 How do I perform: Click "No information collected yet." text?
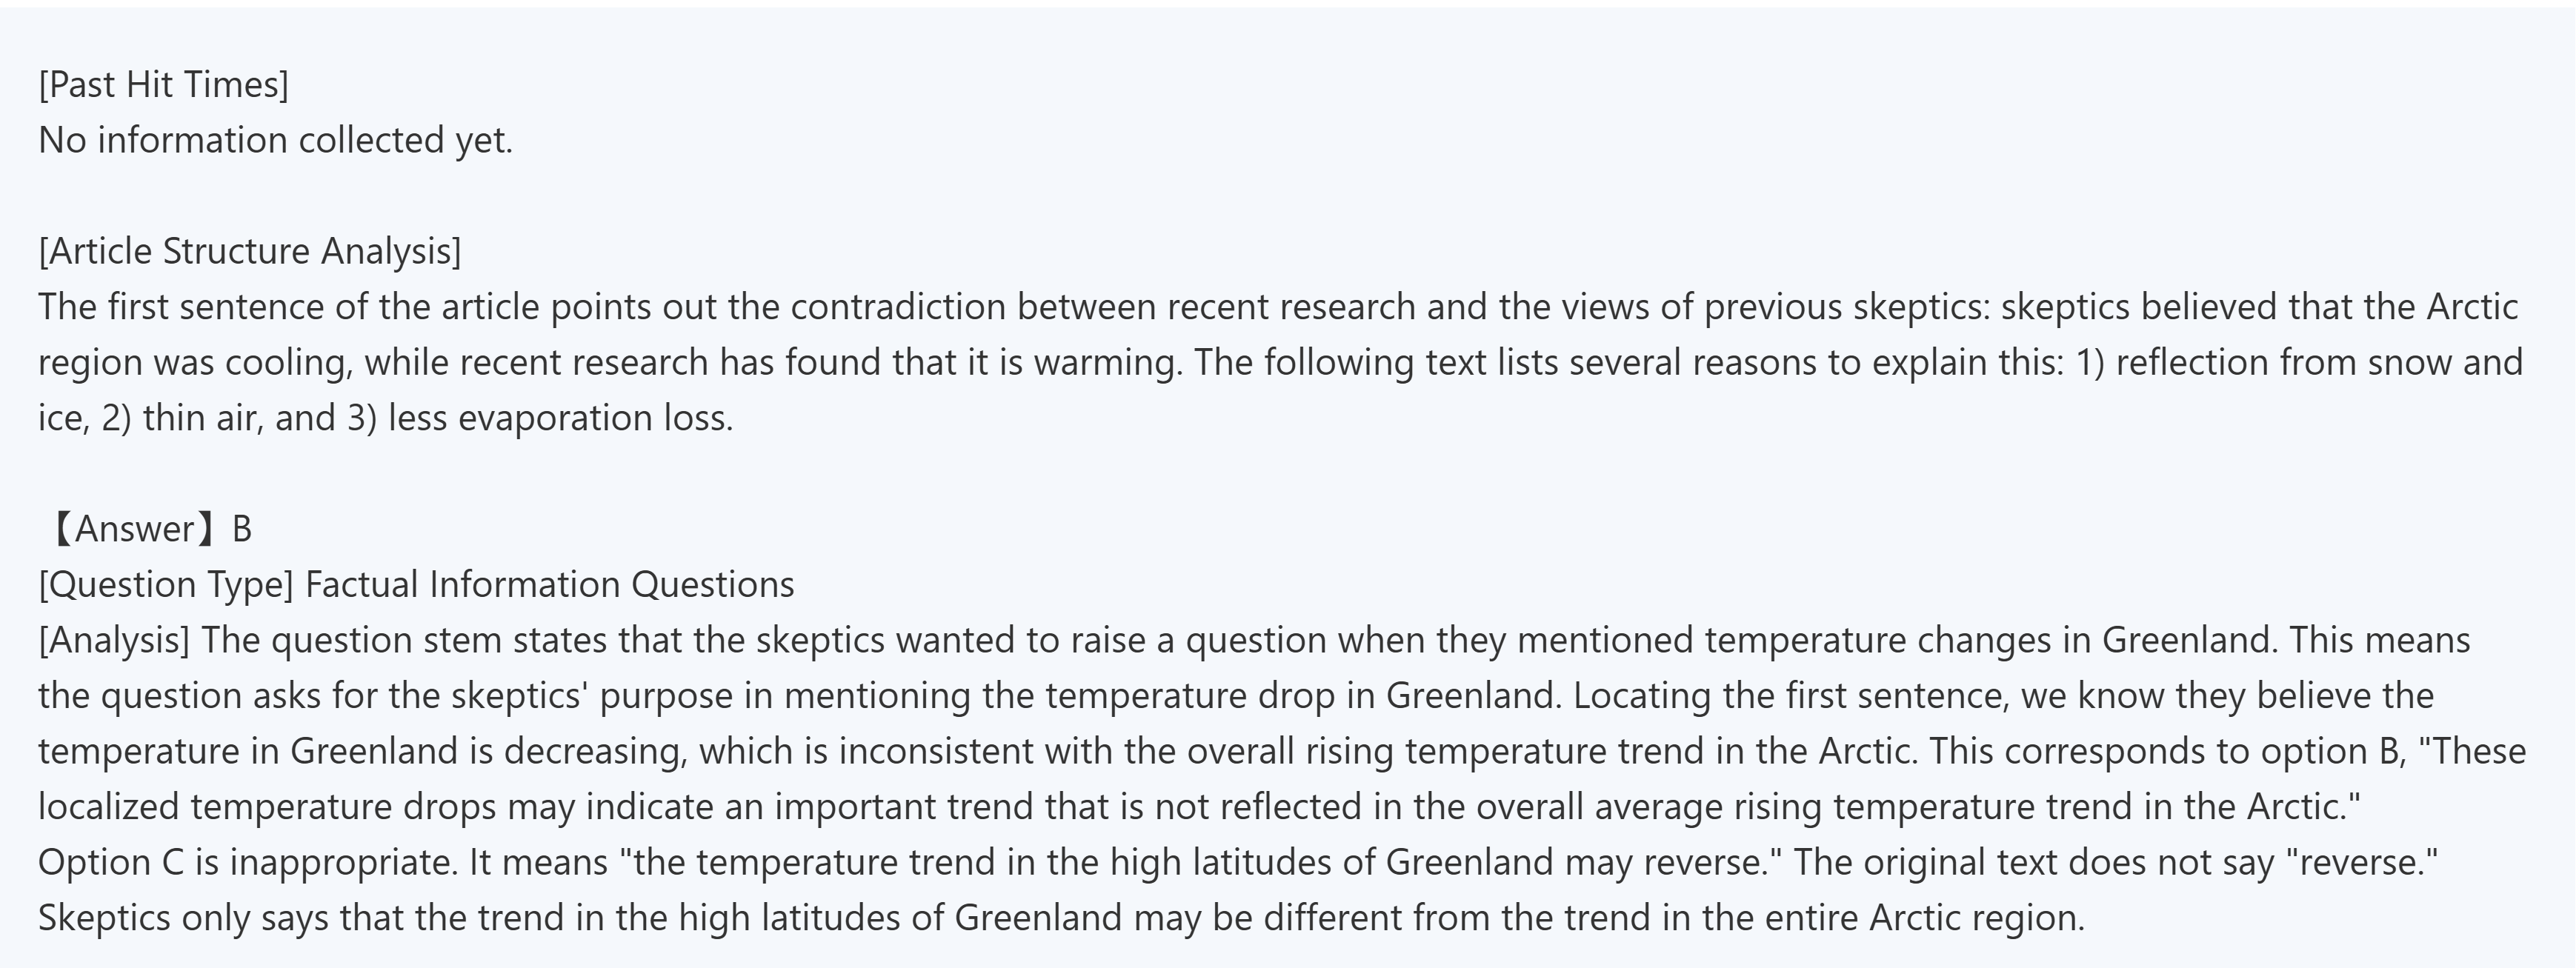click(x=275, y=141)
